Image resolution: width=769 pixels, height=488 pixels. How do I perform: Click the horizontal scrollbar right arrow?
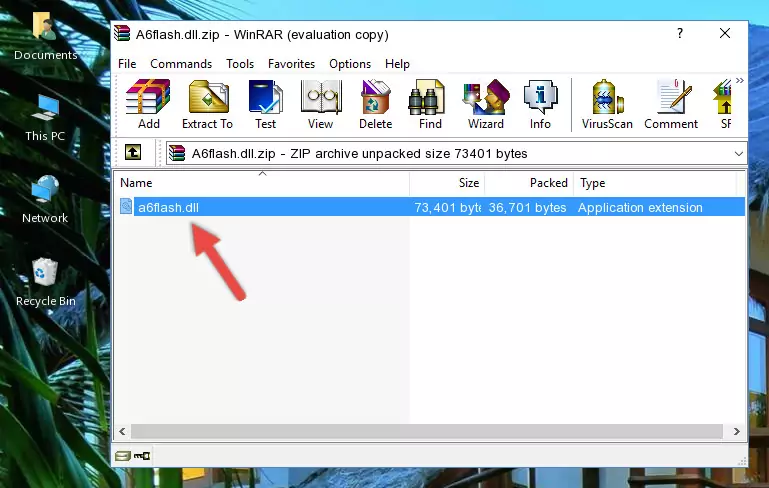(x=737, y=432)
